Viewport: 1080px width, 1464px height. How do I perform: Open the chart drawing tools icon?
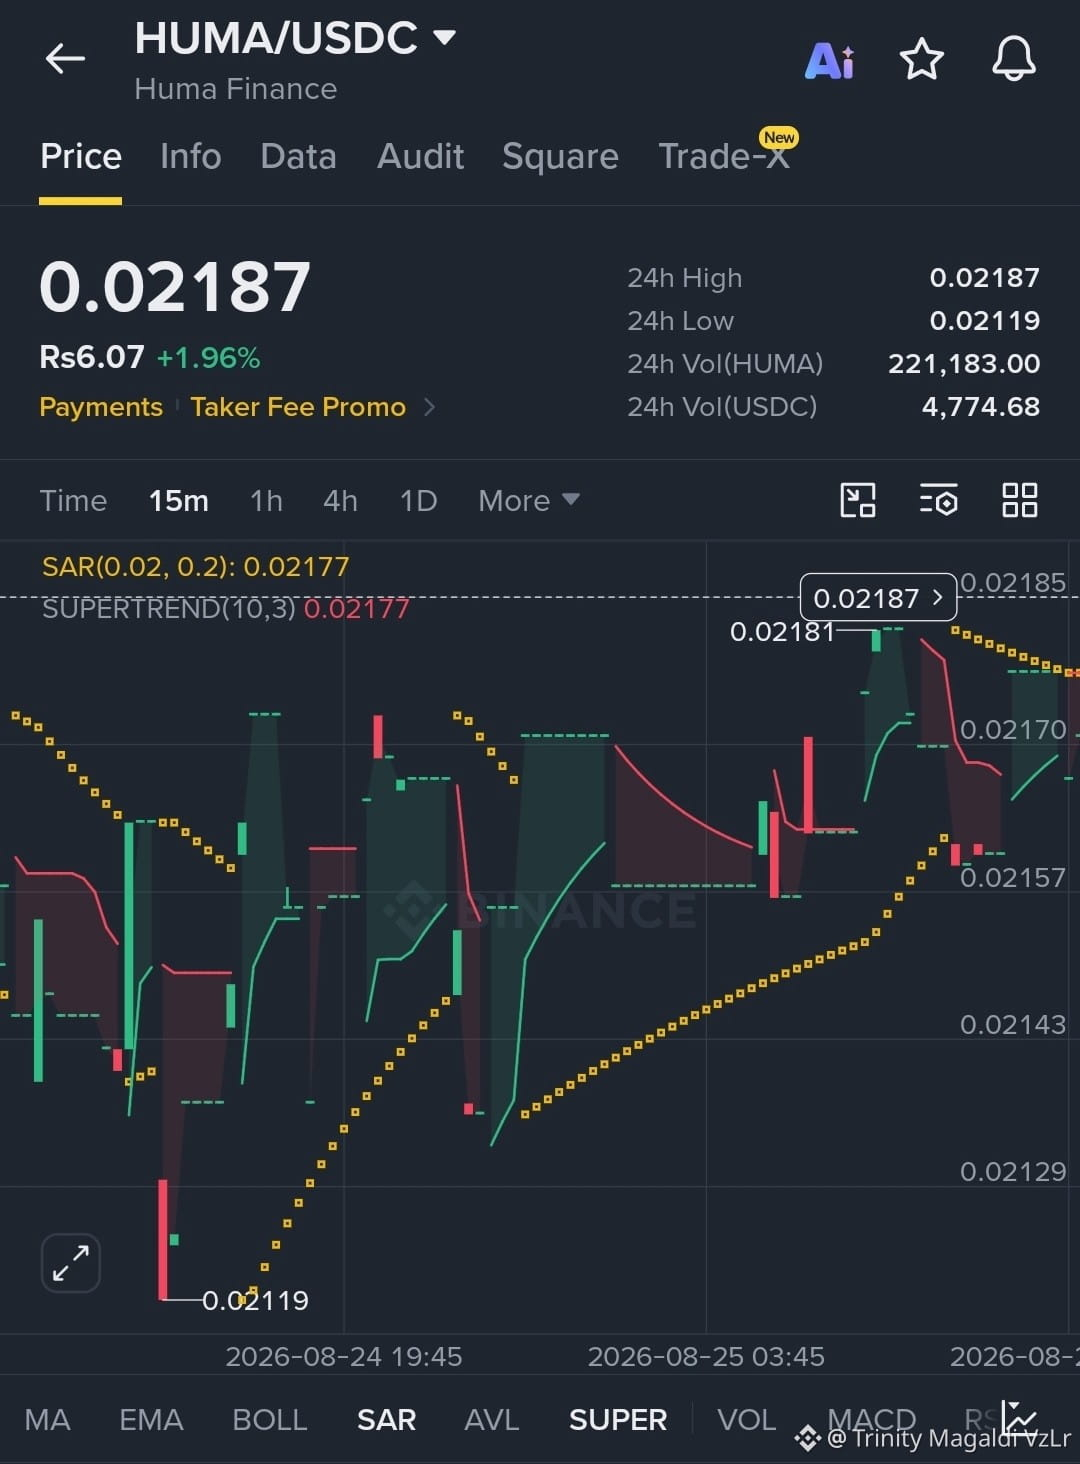858,500
